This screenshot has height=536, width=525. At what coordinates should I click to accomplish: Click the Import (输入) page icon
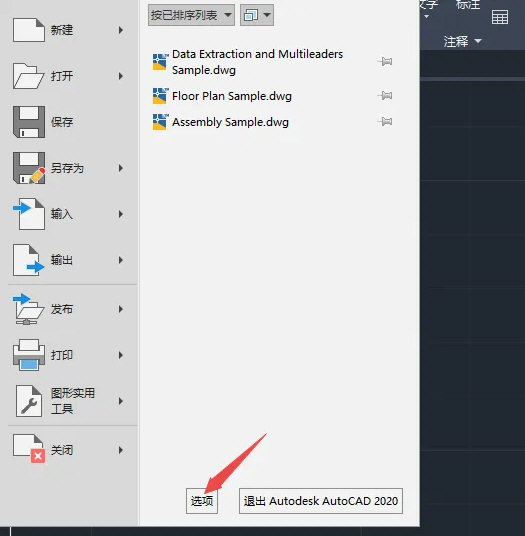point(29,214)
